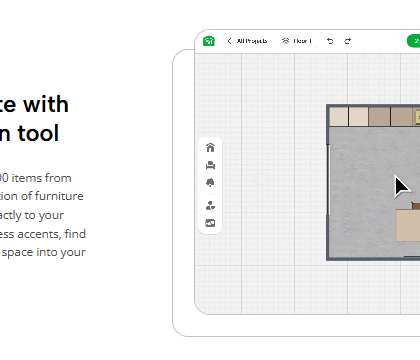Select the fourth tan cabinet unit
This screenshot has height=360, width=420.
tap(401, 117)
